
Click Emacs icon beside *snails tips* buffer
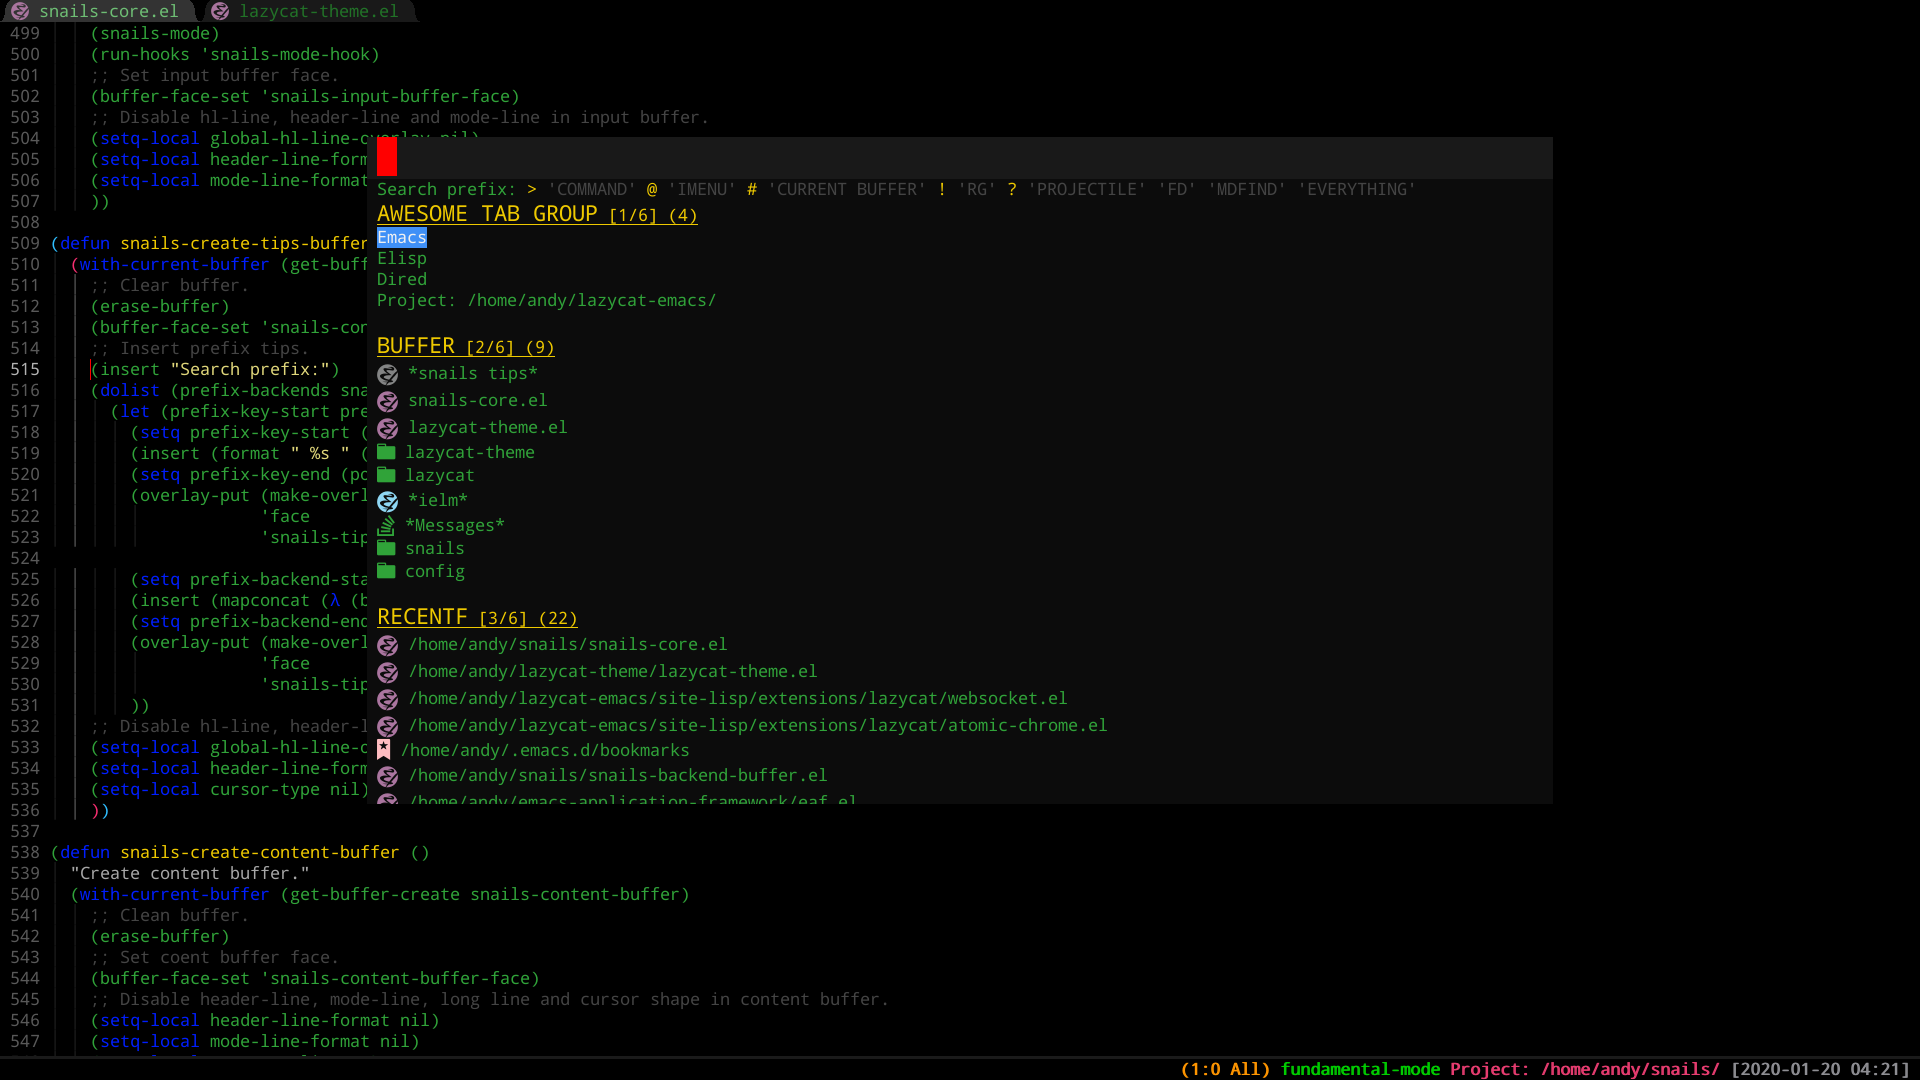click(x=388, y=374)
